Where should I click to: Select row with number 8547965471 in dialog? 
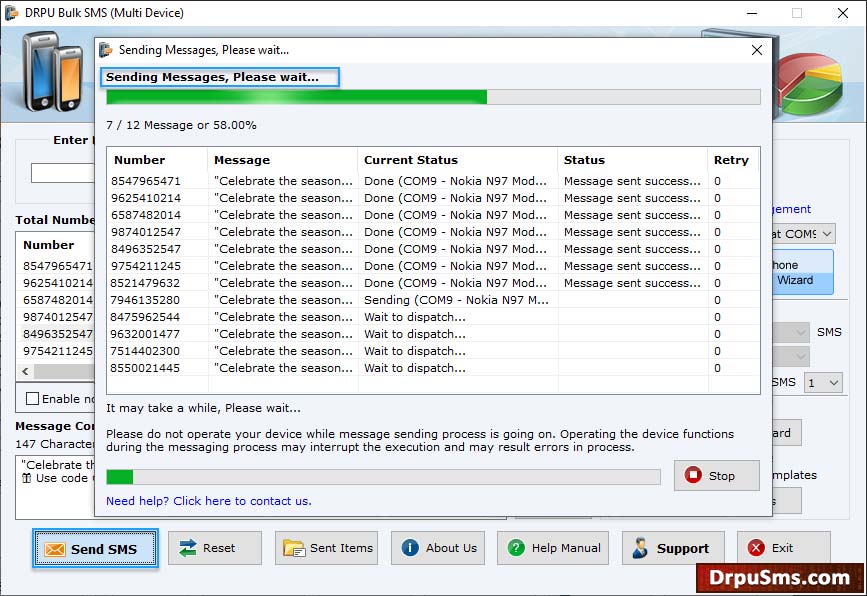coord(434,181)
